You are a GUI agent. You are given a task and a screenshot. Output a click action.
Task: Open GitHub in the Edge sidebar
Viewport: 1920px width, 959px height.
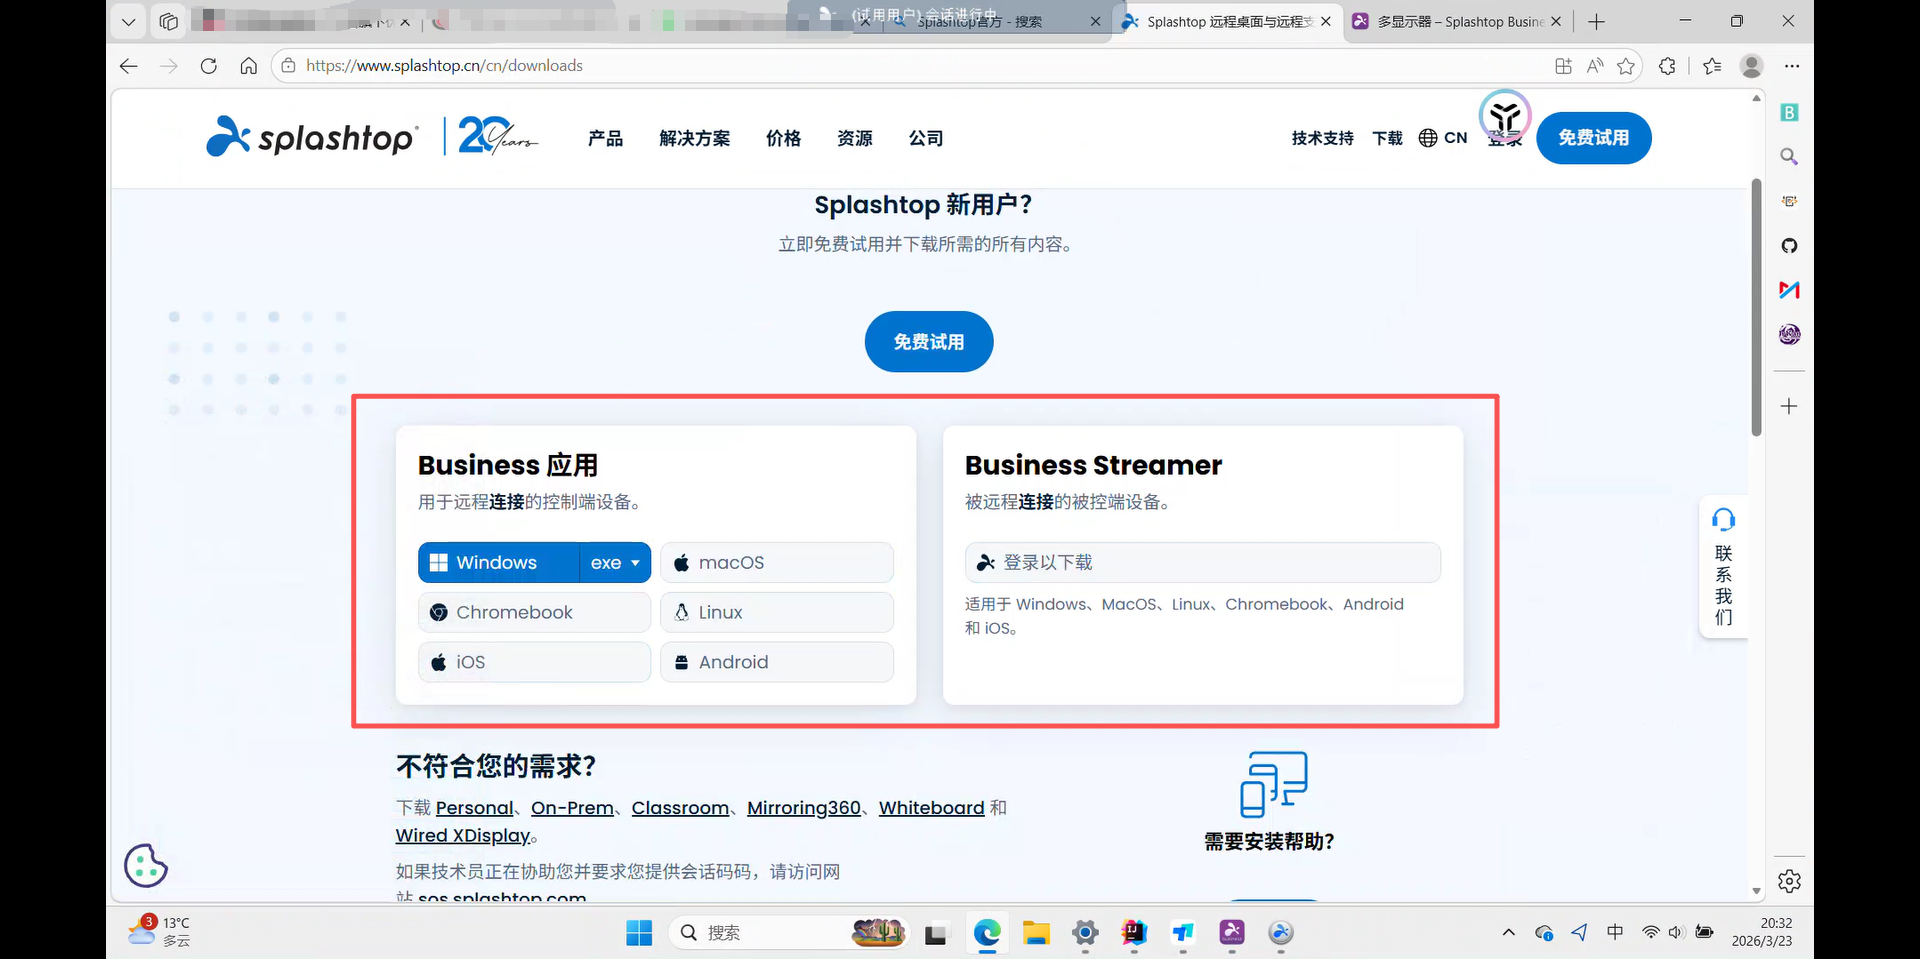coord(1789,246)
